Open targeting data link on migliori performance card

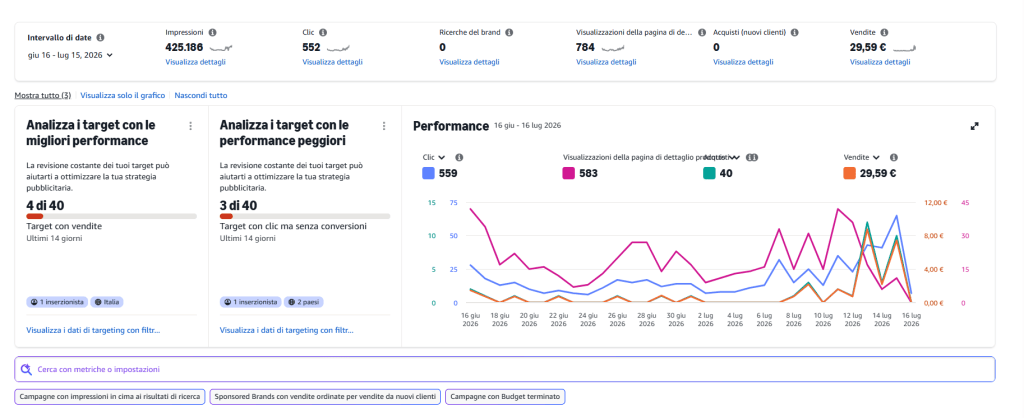pyautogui.click(x=93, y=330)
